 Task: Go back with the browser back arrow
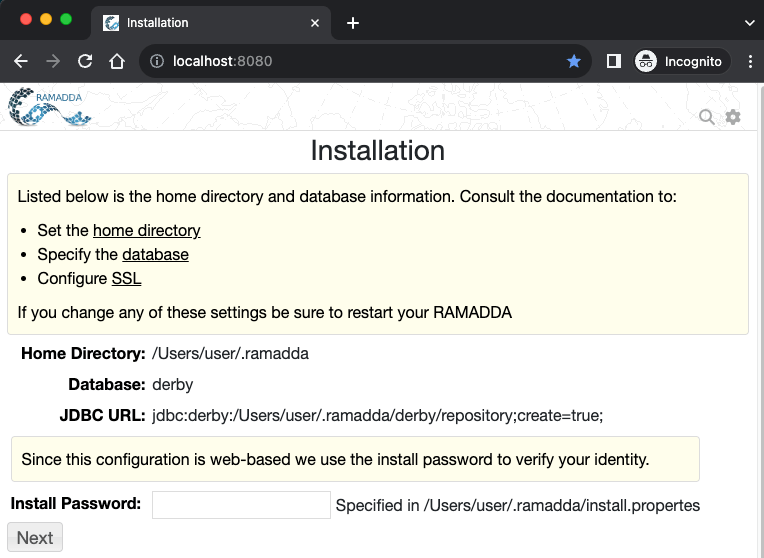(21, 61)
